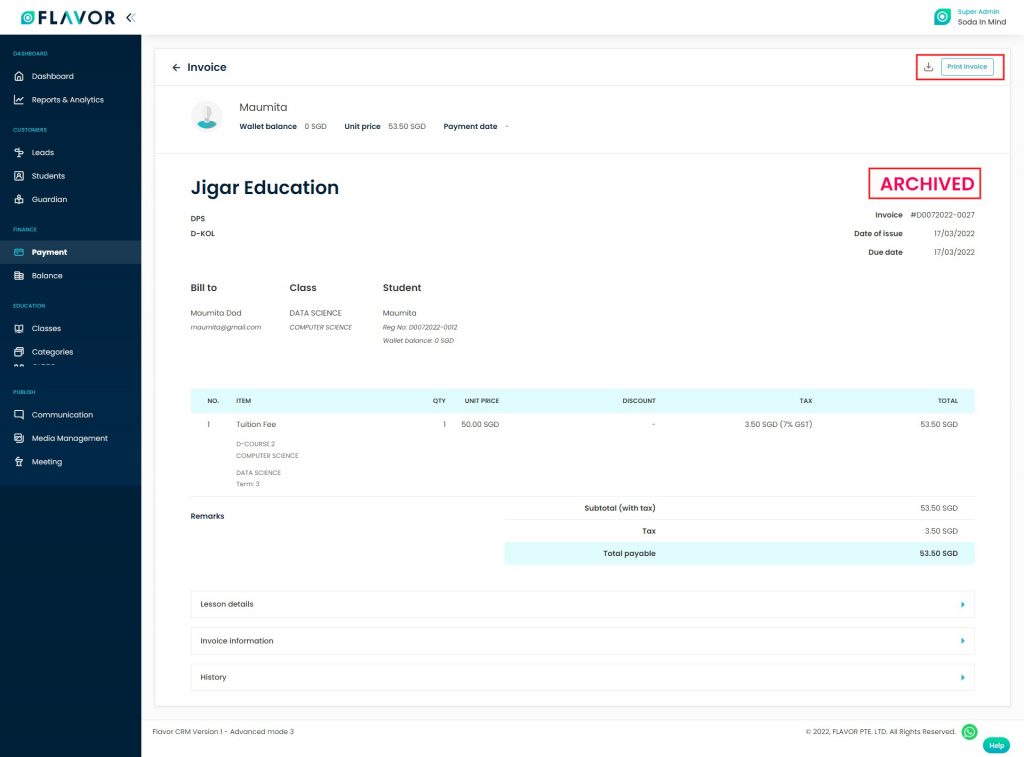Viewport: 1024px width, 757px height.
Task: Click the Print Invoice button
Action: coord(965,66)
